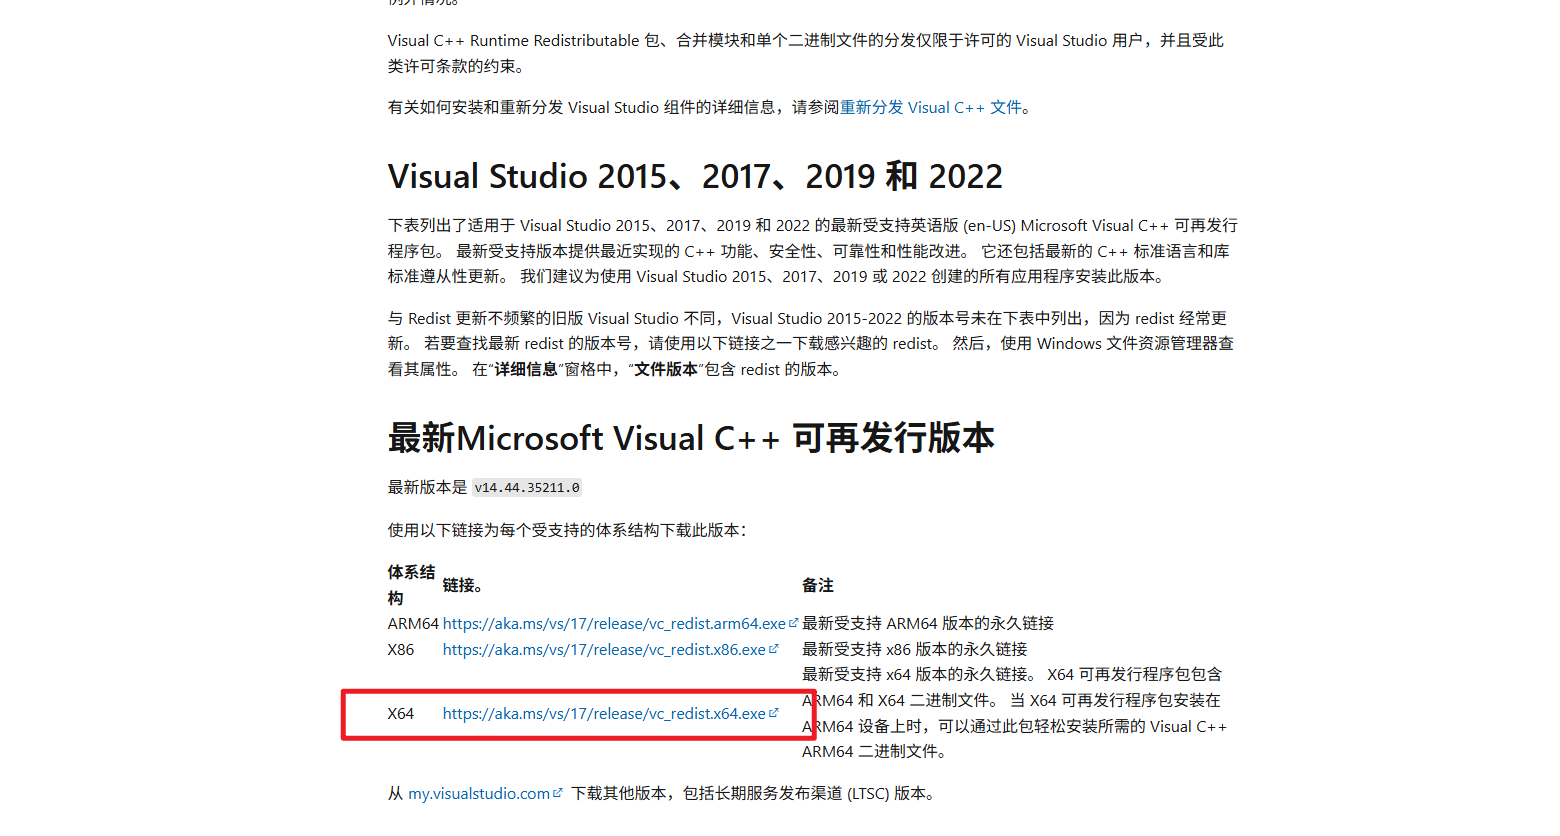Image resolution: width=1560 pixels, height=836 pixels.
Task: Open the X86 vc_redist.x86.exe download link
Action: (x=604, y=649)
